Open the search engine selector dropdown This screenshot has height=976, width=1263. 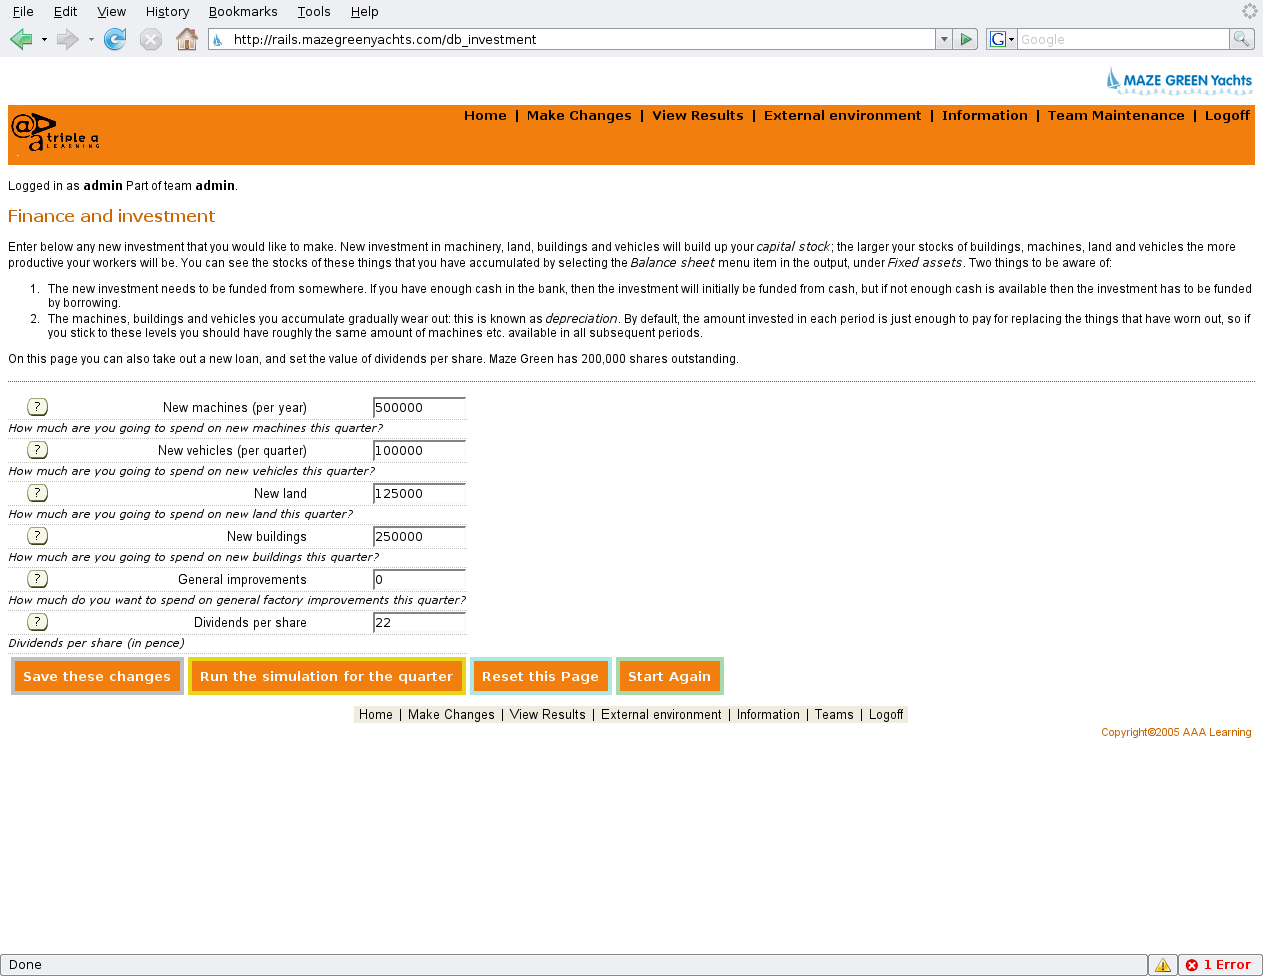(x=1002, y=39)
